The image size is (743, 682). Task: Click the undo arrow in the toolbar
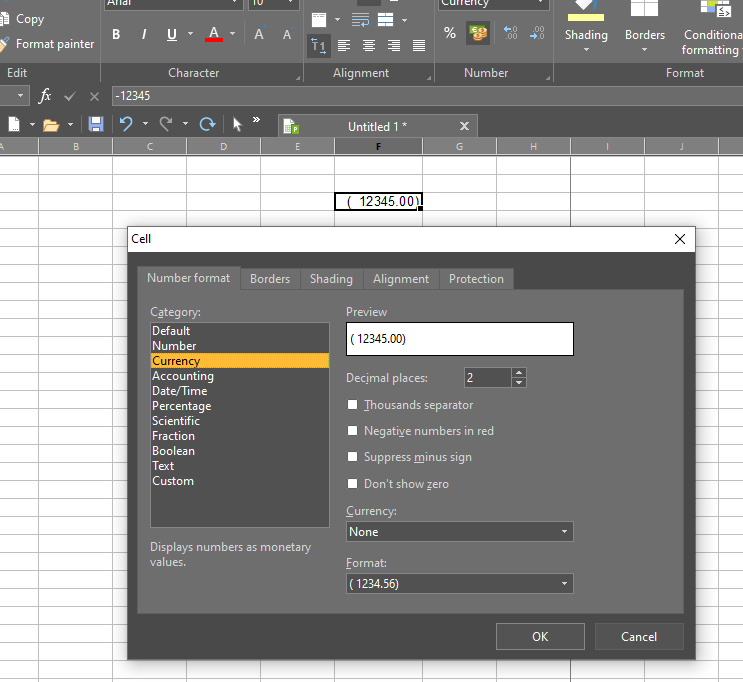pyautogui.click(x=126, y=124)
